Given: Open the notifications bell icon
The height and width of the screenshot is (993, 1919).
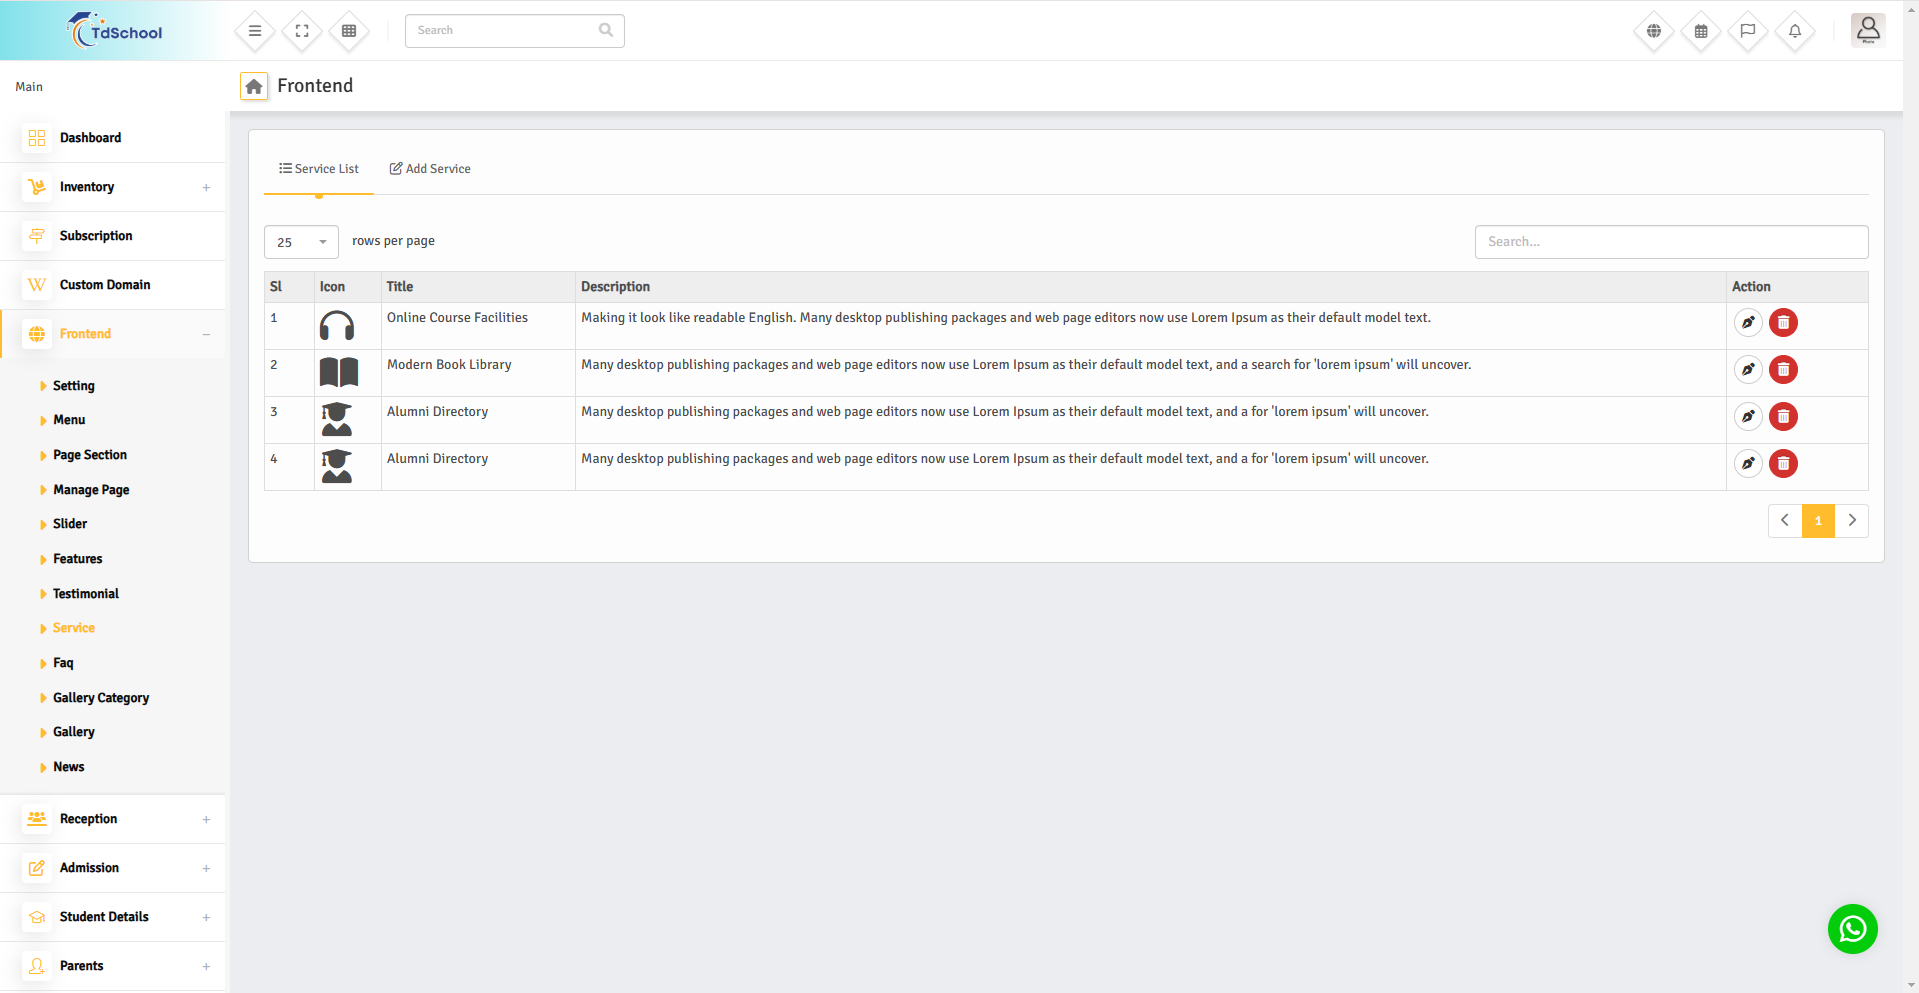Looking at the screenshot, I should [1795, 31].
